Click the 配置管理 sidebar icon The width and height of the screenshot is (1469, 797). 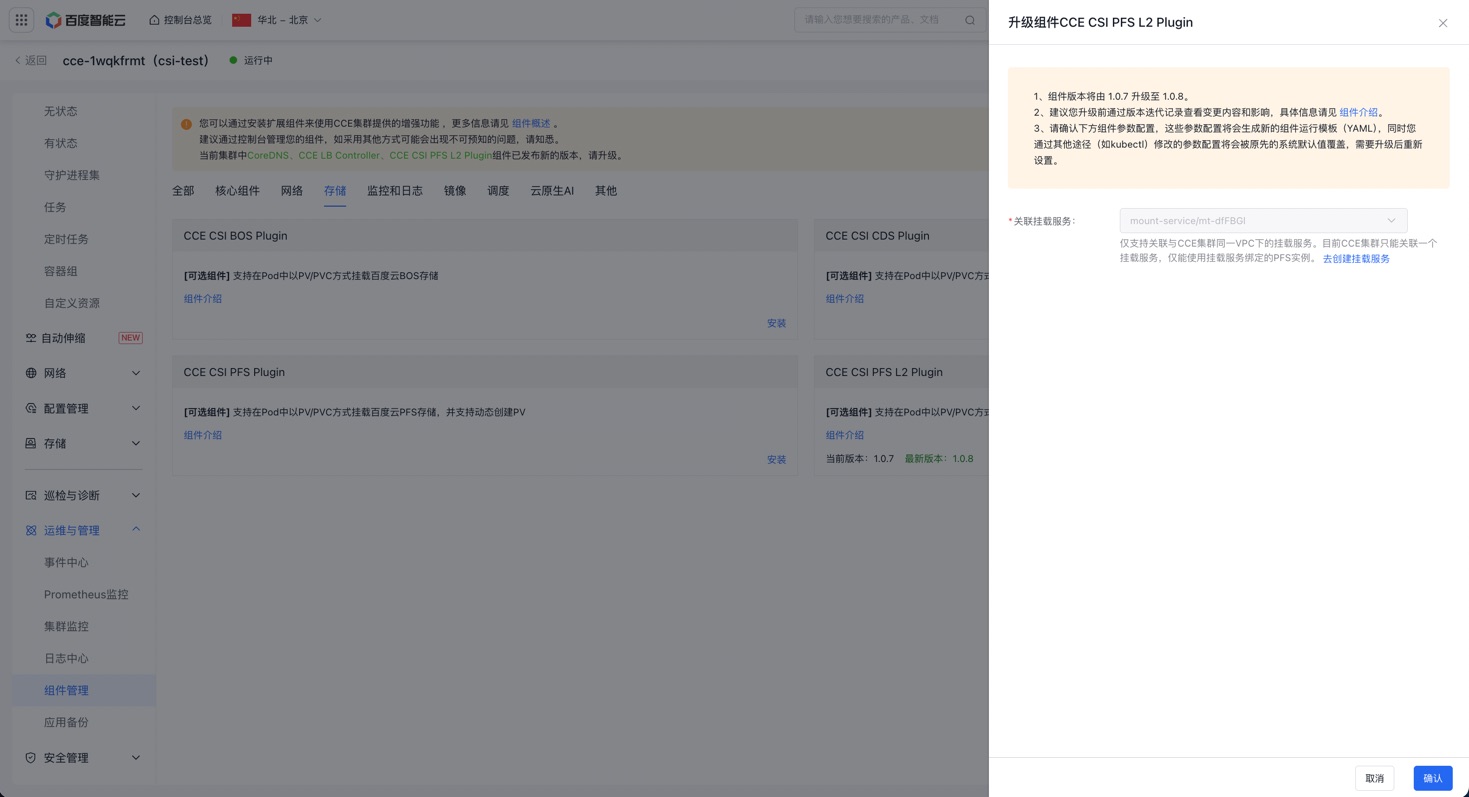(x=31, y=408)
